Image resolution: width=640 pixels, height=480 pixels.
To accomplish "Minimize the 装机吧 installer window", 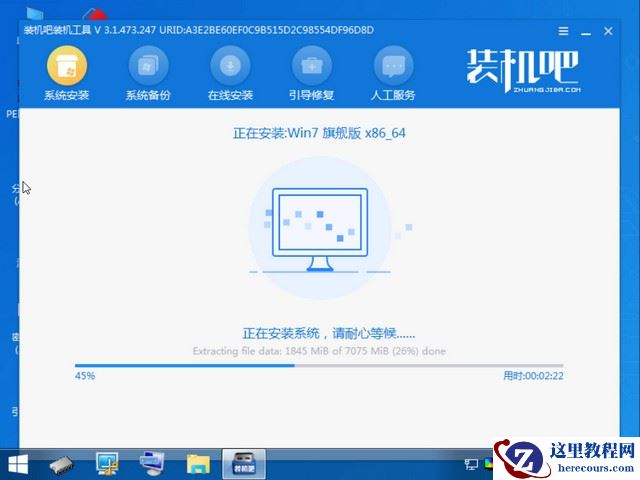I will 586,32.
